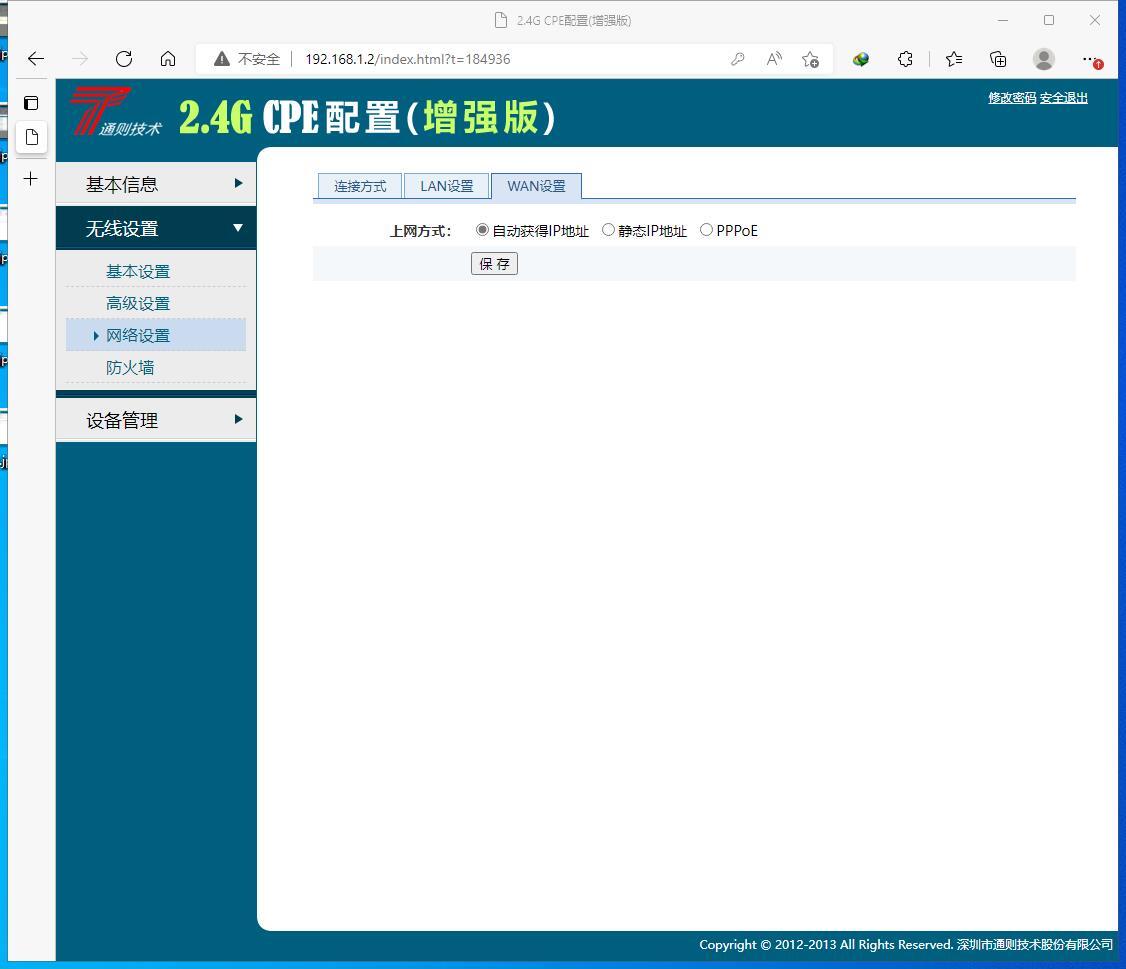Open saved passwords key icon in address bar
This screenshot has height=969, width=1126.
737,59
